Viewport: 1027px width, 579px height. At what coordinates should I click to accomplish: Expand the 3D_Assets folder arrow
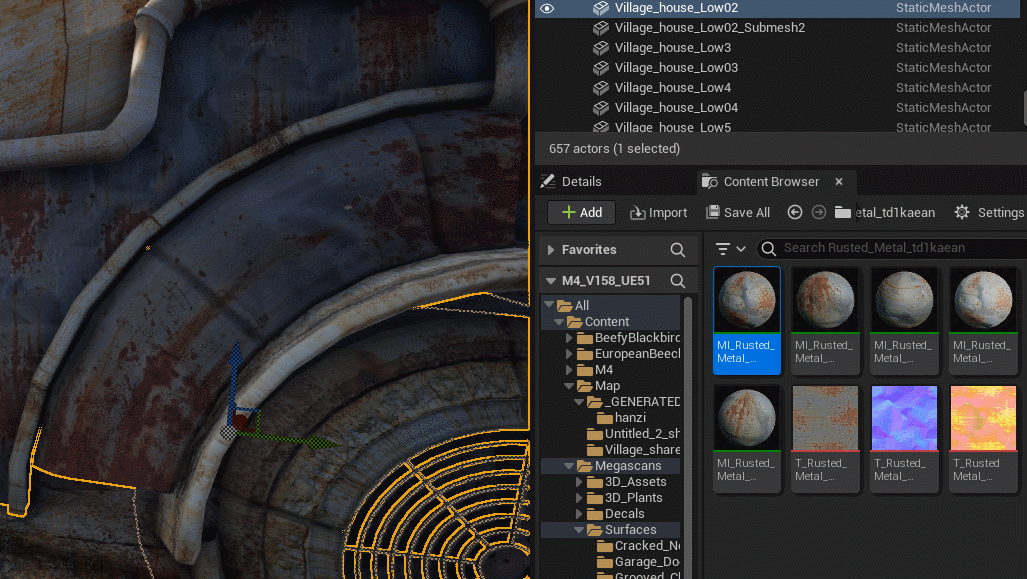[581, 482]
